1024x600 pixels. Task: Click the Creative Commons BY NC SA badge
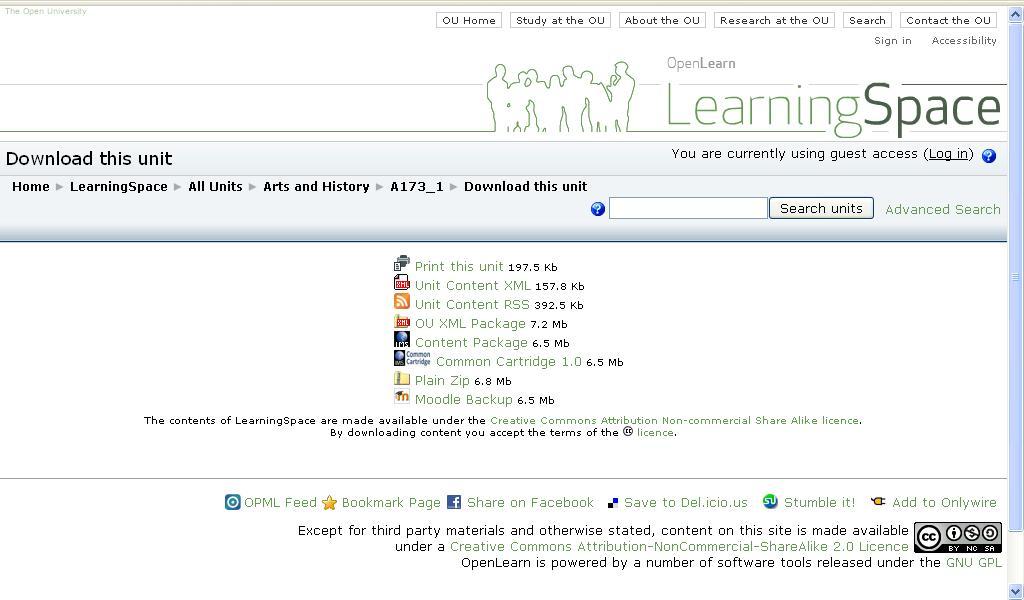click(x=957, y=537)
